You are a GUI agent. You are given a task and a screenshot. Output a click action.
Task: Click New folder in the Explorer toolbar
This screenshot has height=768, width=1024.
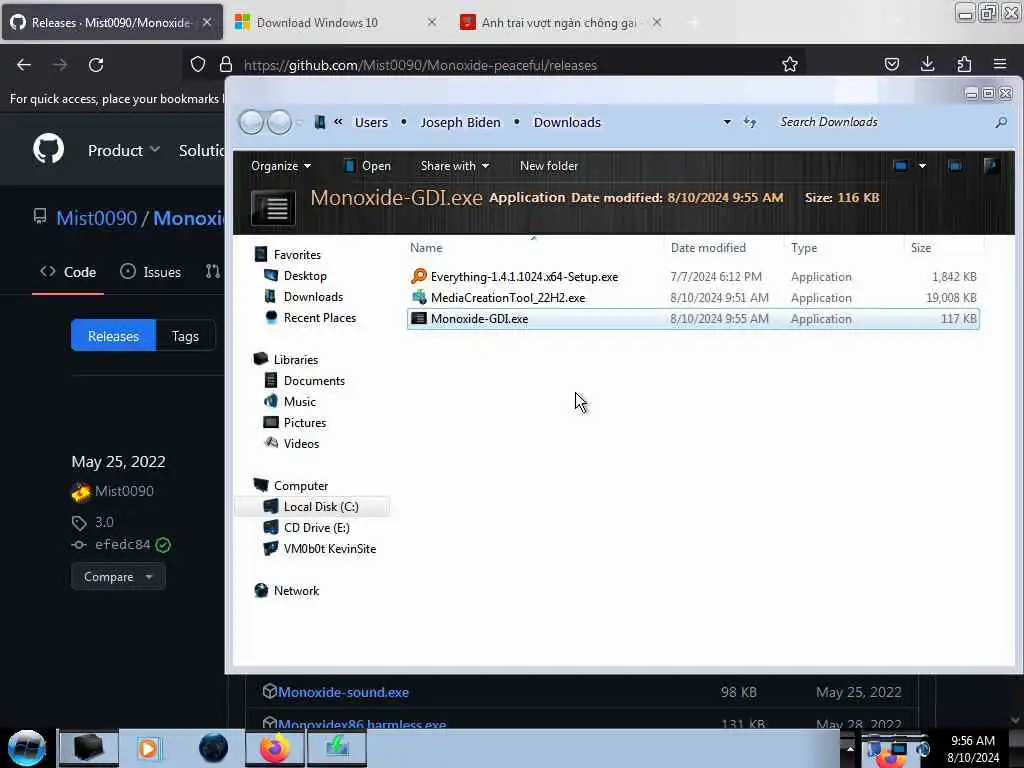point(549,166)
